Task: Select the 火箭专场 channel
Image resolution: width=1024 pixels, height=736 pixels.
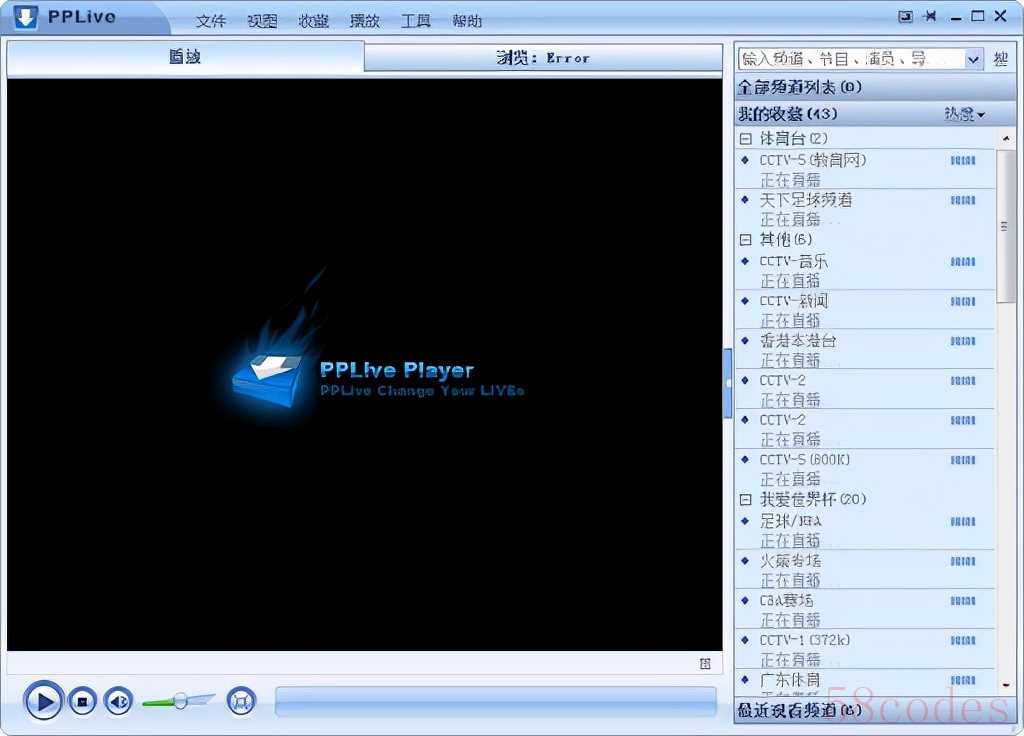Action: pyautogui.click(x=865, y=570)
